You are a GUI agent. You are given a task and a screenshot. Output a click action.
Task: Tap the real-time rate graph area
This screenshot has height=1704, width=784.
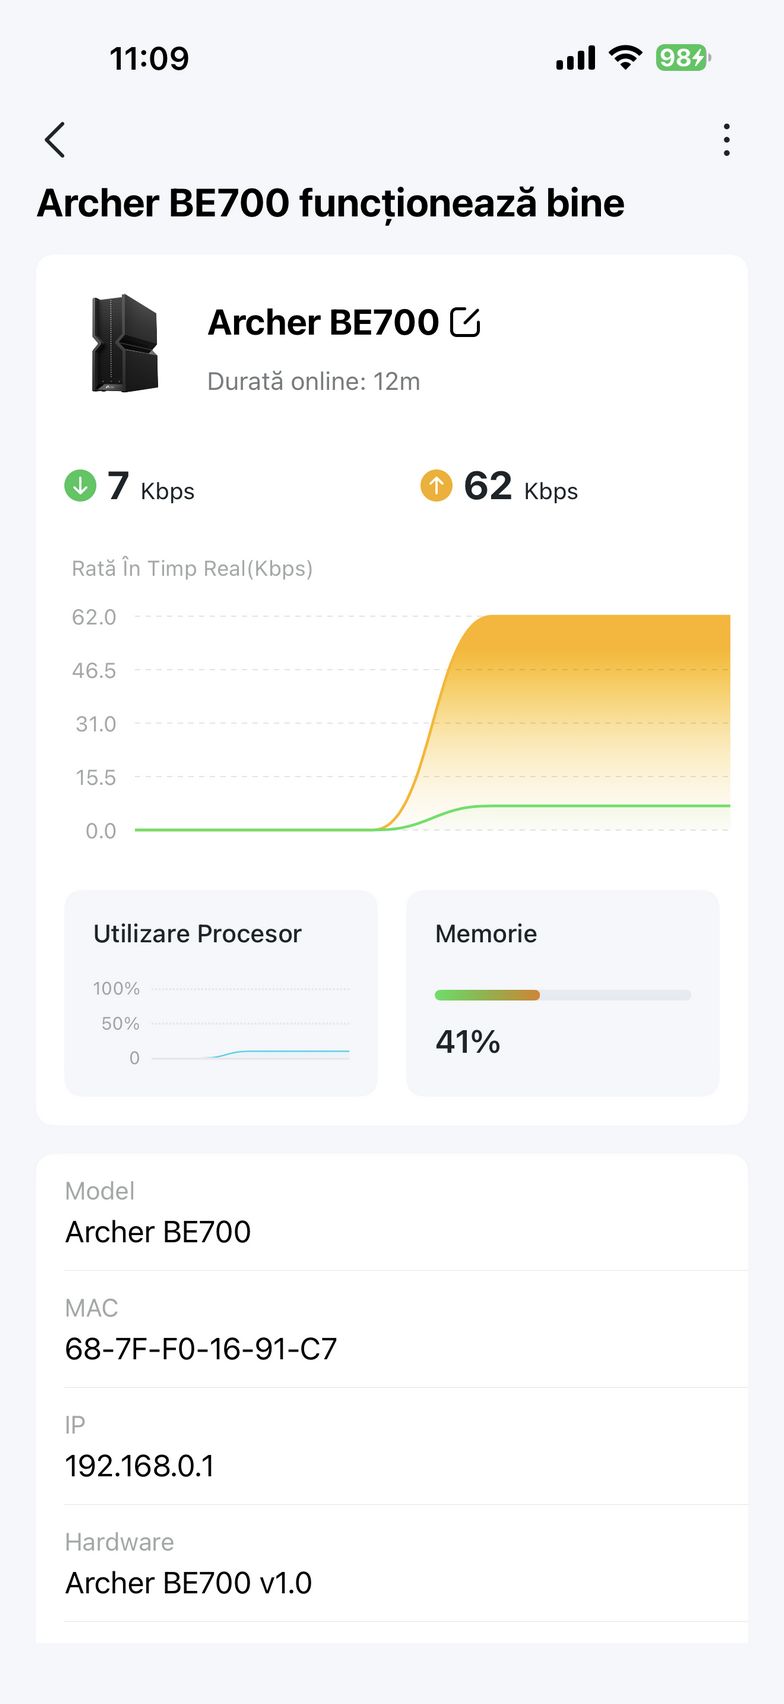pyautogui.click(x=432, y=722)
